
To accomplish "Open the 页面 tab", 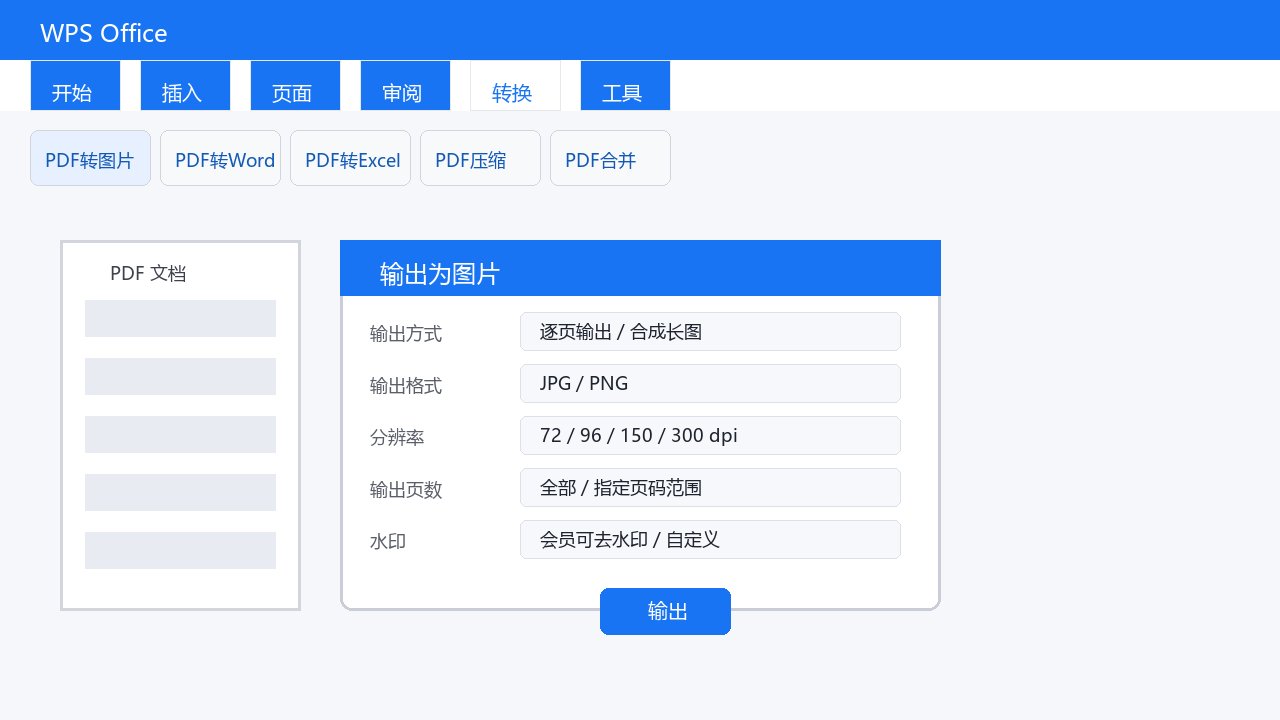I will 295,86.
